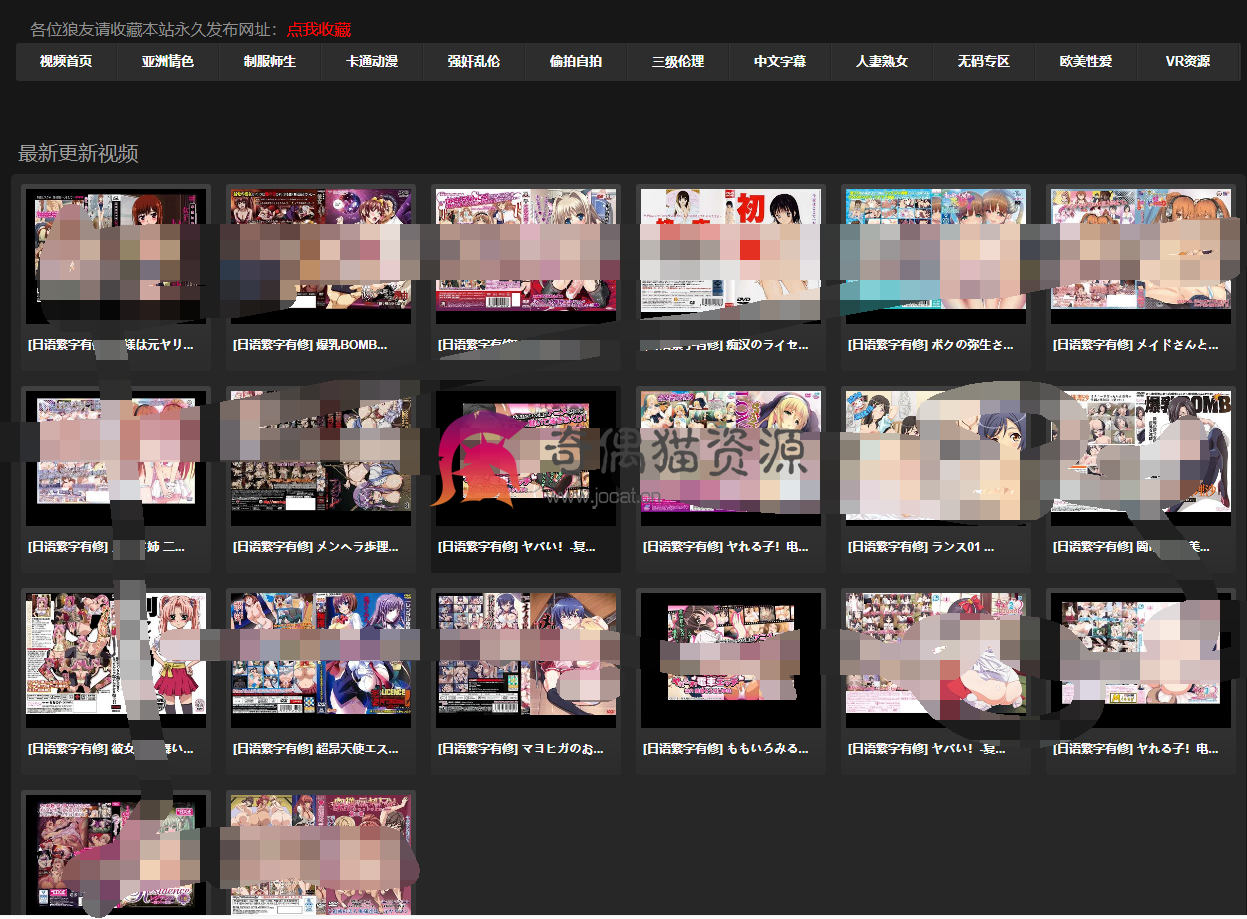This screenshot has width=1247, height=919.
Task: Open the thumbnail above メンヘラ歩理 title
Action: pyautogui.click(x=320, y=459)
